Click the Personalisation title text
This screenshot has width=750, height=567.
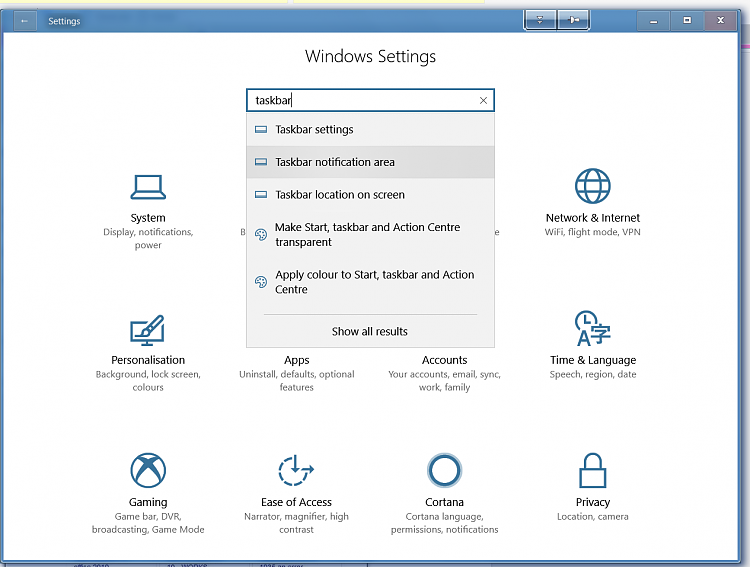tap(148, 360)
